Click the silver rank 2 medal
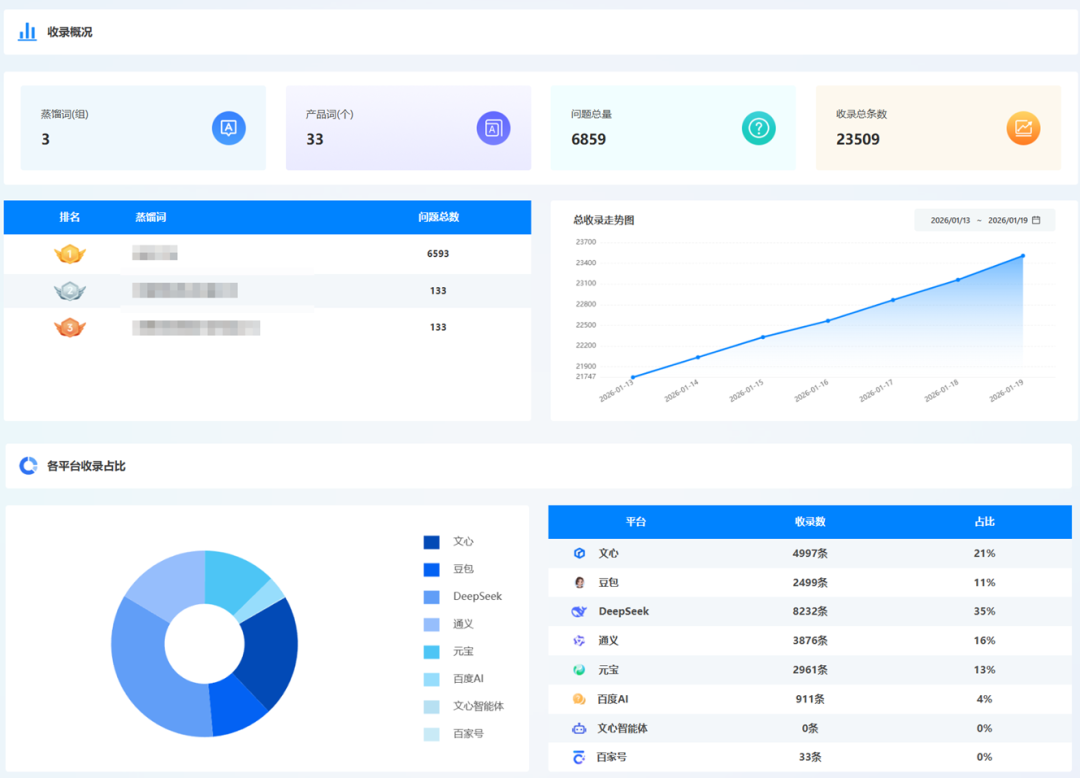 [70, 291]
